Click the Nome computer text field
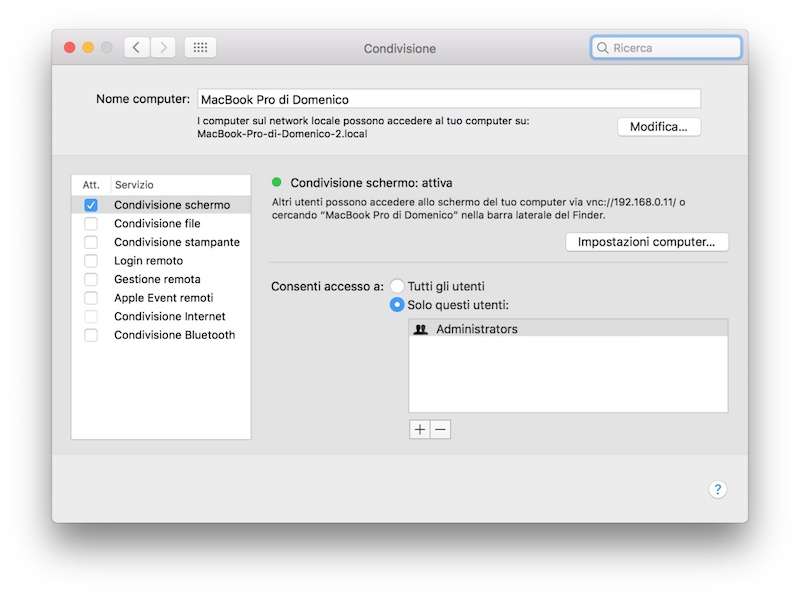The height and width of the screenshot is (597, 800). [449, 99]
